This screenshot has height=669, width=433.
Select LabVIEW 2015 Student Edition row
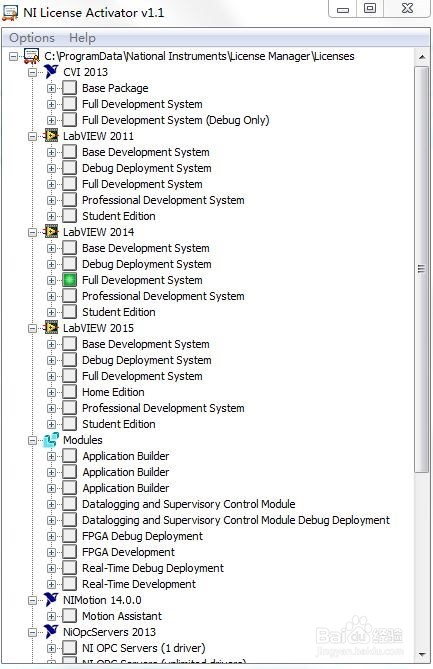point(119,424)
